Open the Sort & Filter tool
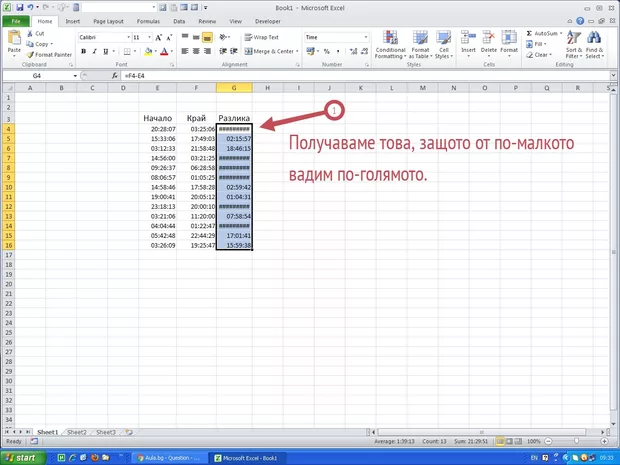 573,42
